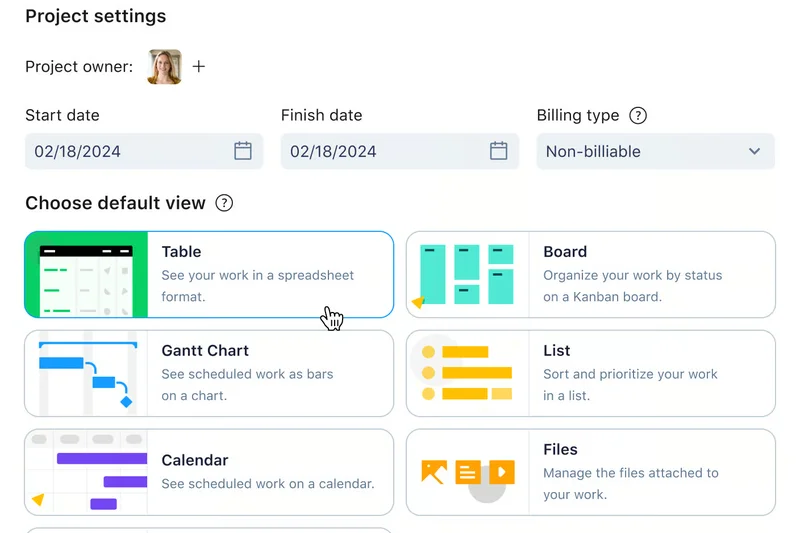
Task: Click the Table view spreadsheet icon
Action: pos(86,274)
